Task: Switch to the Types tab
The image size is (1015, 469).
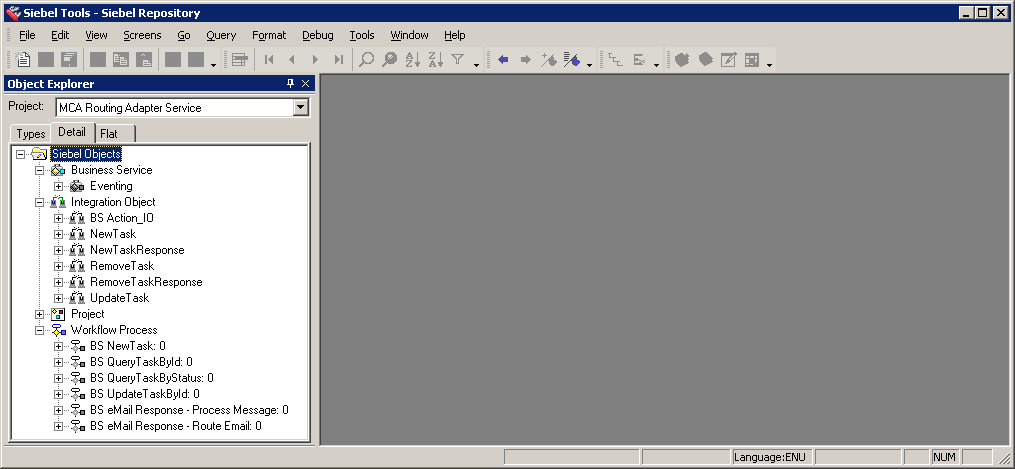Action: point(31,133)
